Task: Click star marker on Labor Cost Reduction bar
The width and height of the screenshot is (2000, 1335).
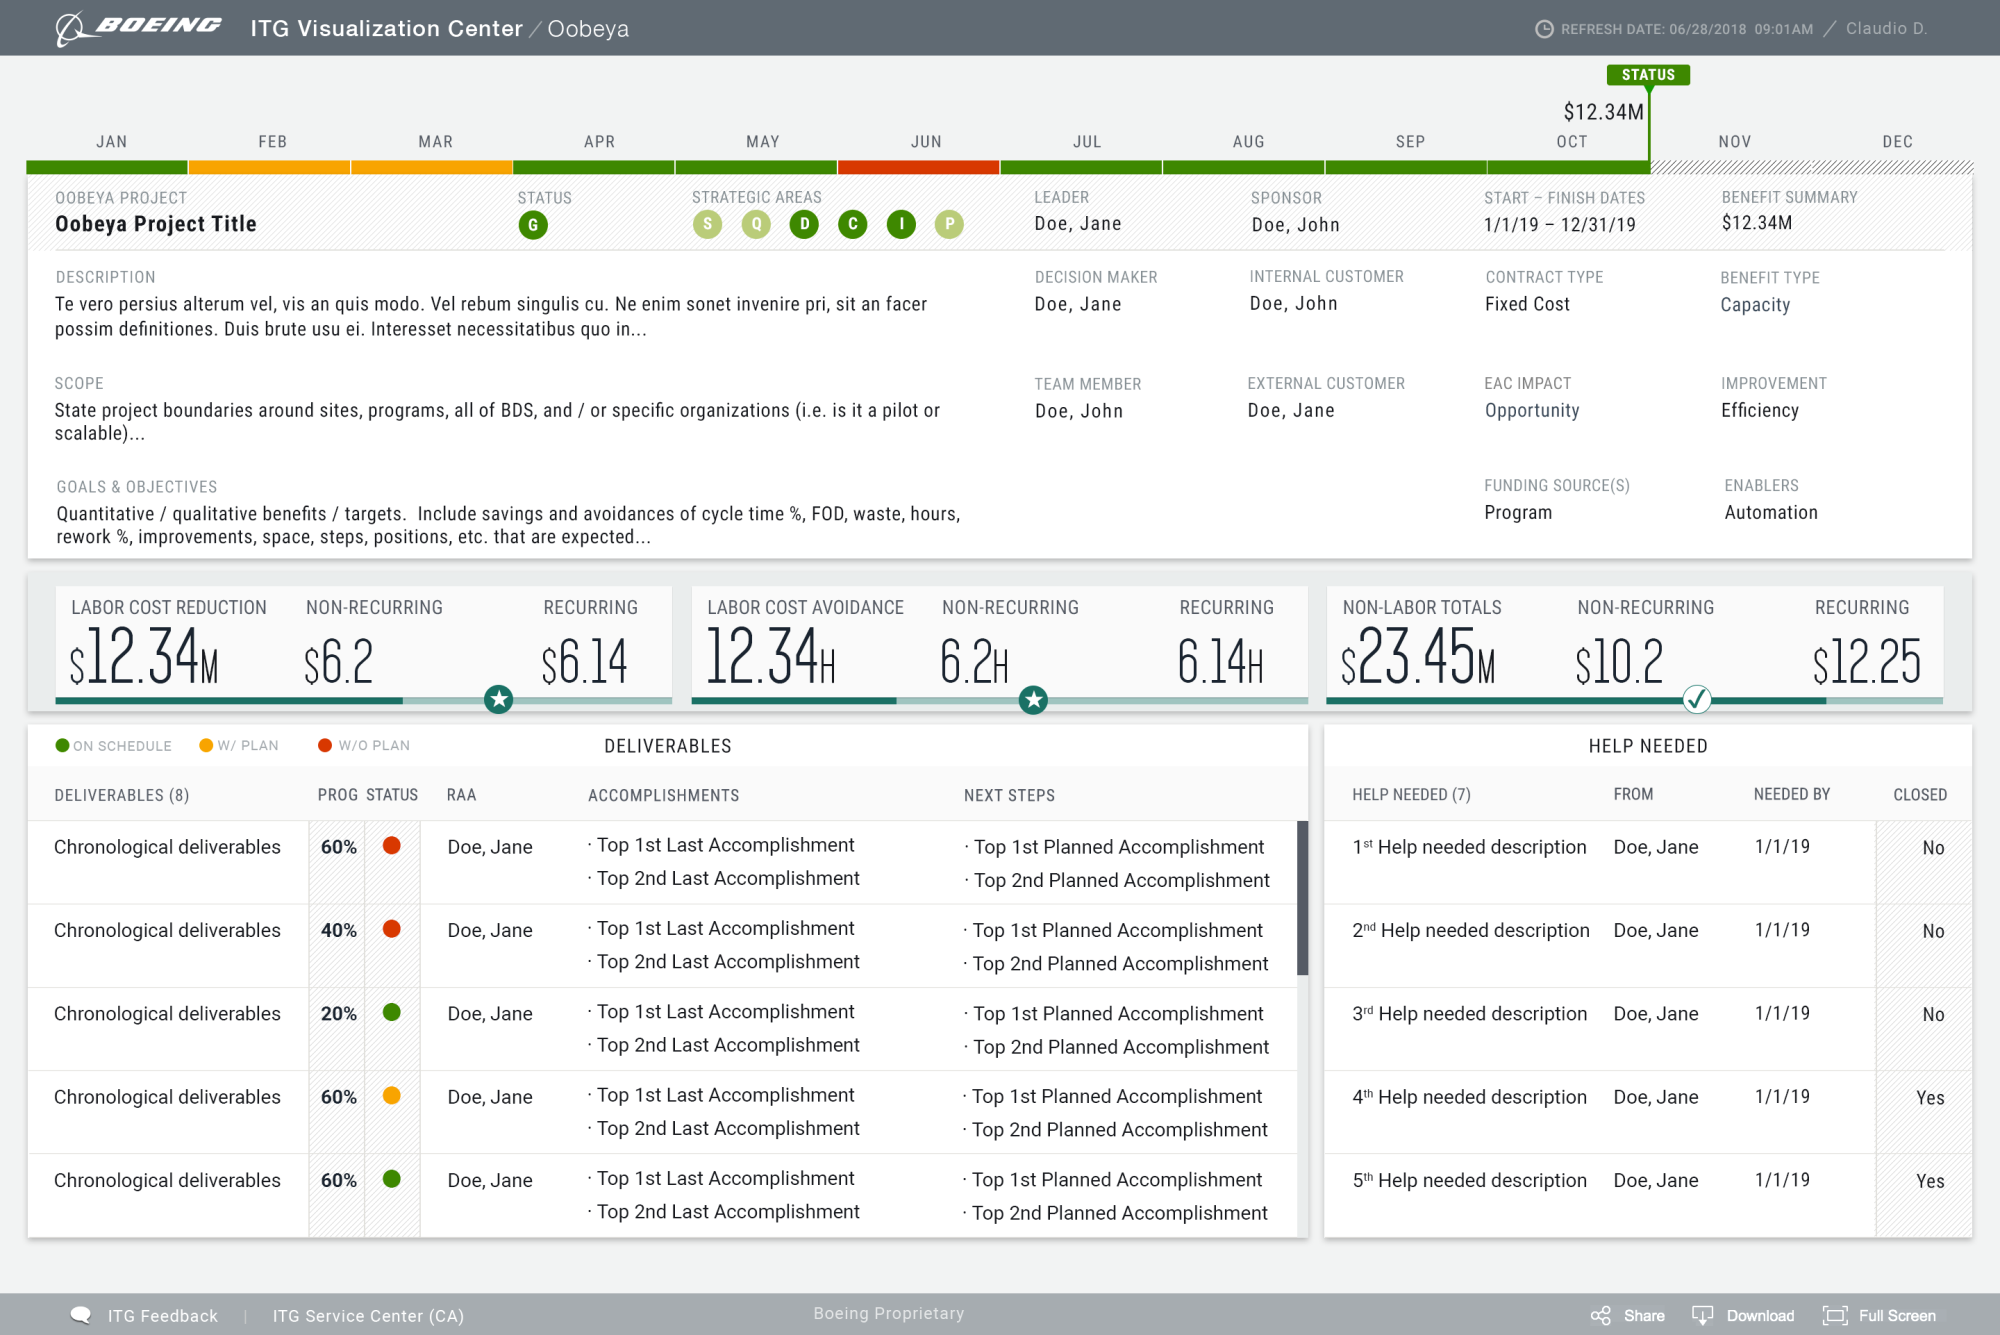Action: [x=498, y=699]
